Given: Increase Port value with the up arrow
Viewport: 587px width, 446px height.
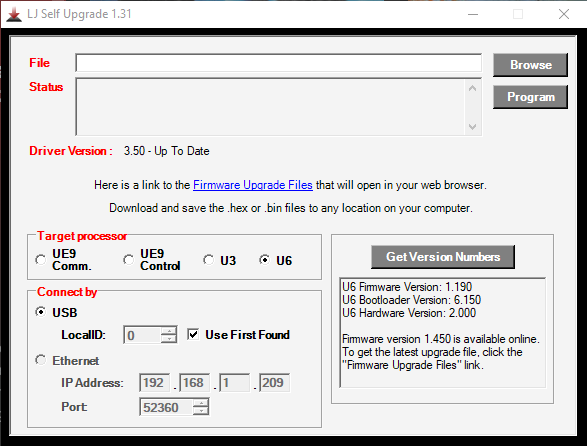Looking at the screenshot, I should click(x=201, y=403).
